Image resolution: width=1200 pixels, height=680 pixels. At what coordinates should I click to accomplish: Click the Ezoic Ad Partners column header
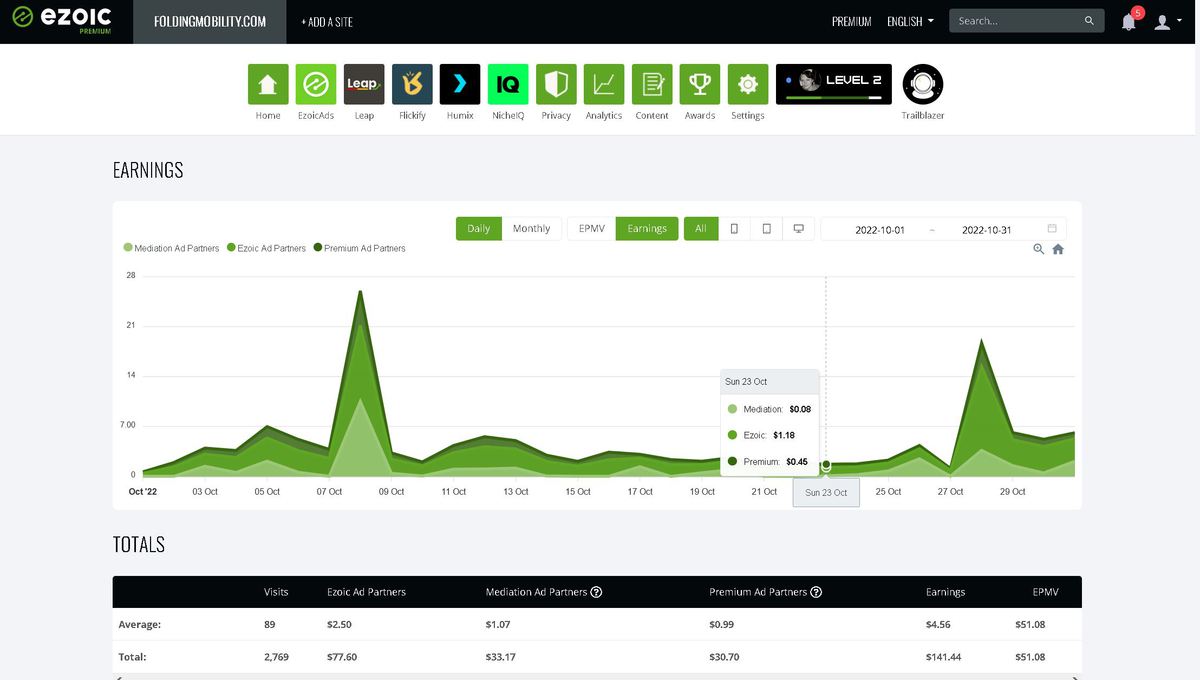(366, 592)
